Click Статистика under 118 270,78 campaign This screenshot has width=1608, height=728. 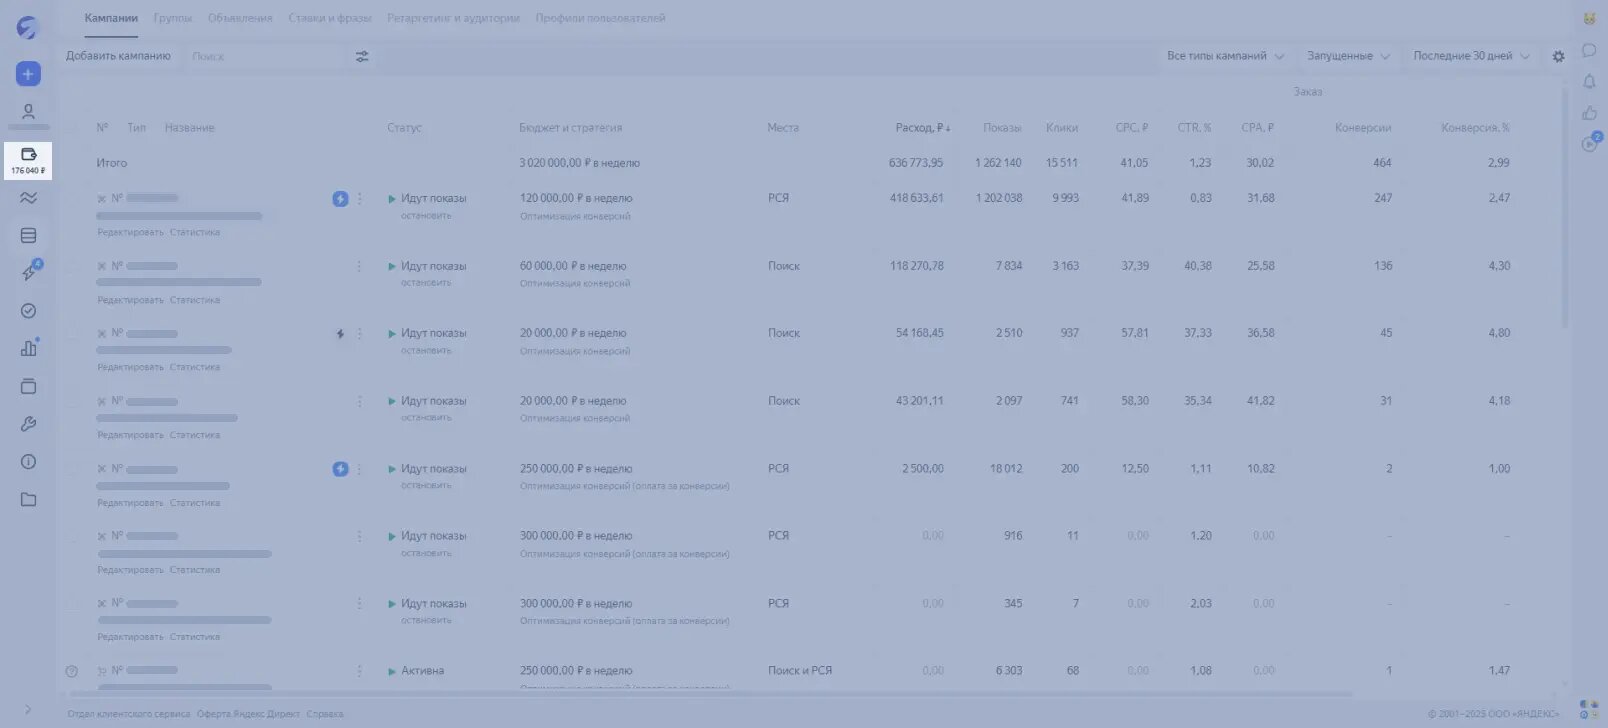[x=195, y=300]
